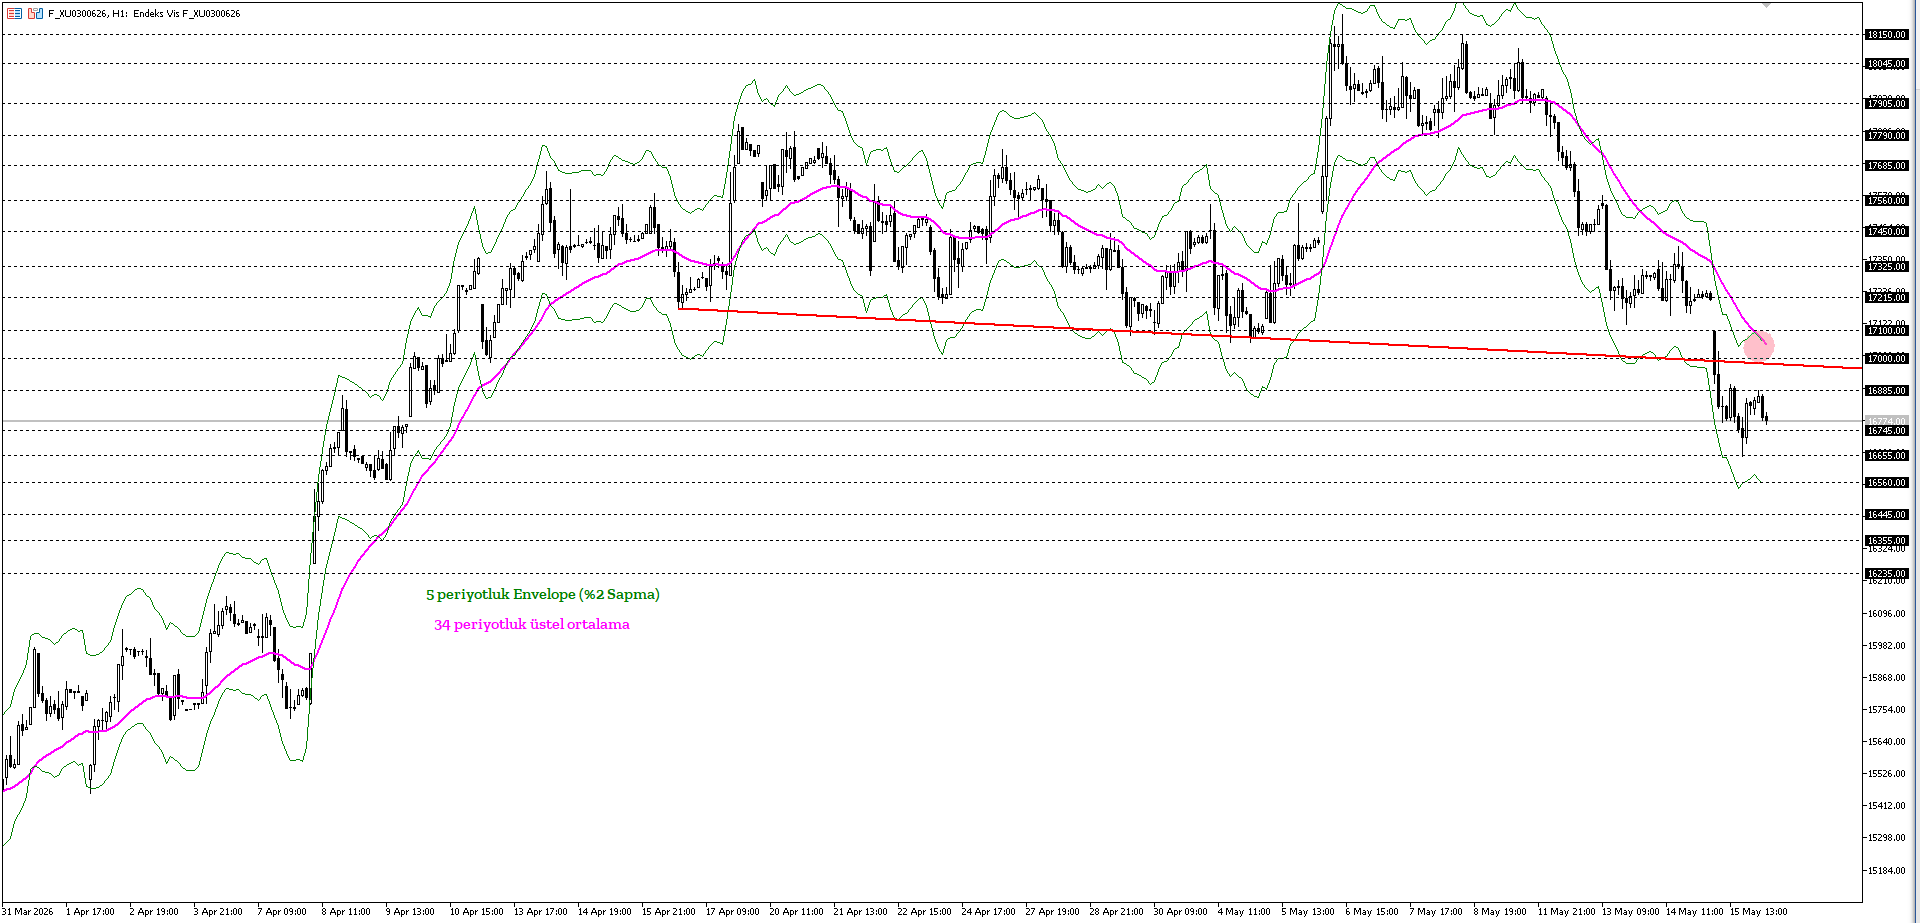
Task: Select the gray chart shift triangle marker
Action: tap(1766, 5)
